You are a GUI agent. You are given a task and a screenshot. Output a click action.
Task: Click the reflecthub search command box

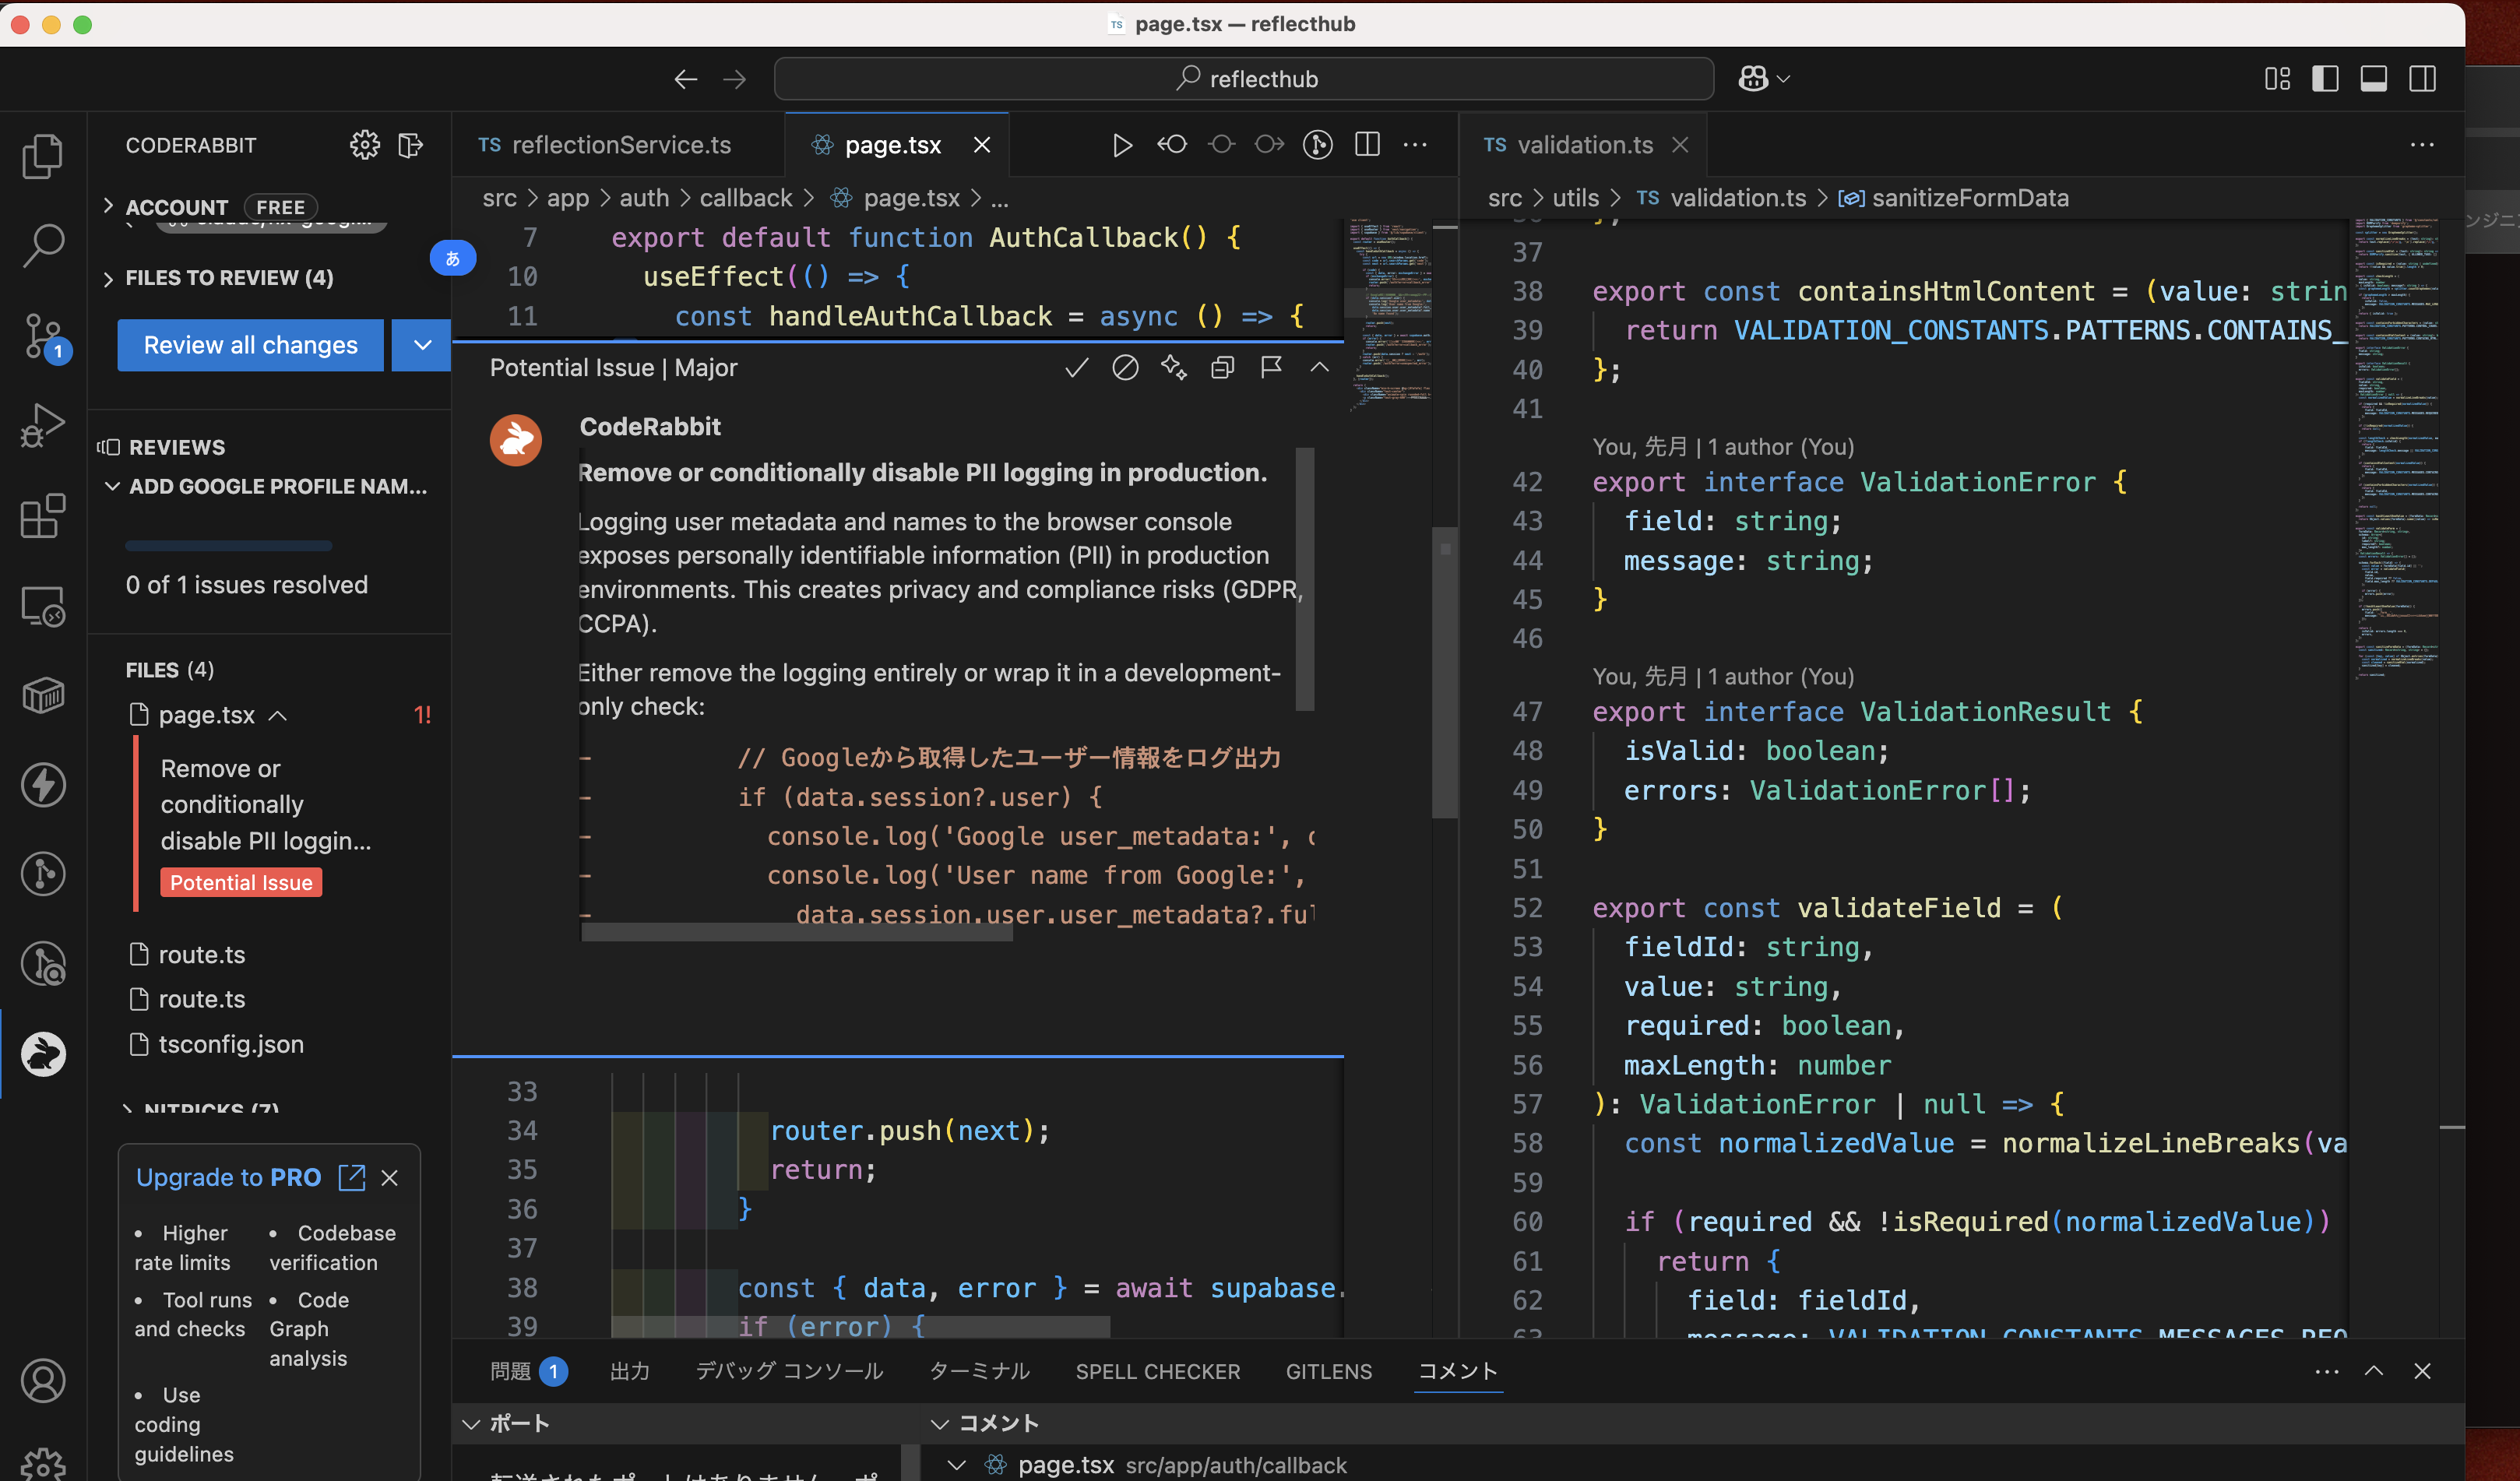[x=1243, y=79]
